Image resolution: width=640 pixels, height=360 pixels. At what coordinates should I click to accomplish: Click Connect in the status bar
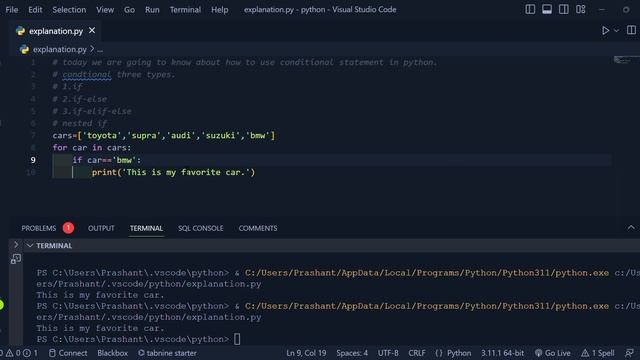(x=68, y=353)
